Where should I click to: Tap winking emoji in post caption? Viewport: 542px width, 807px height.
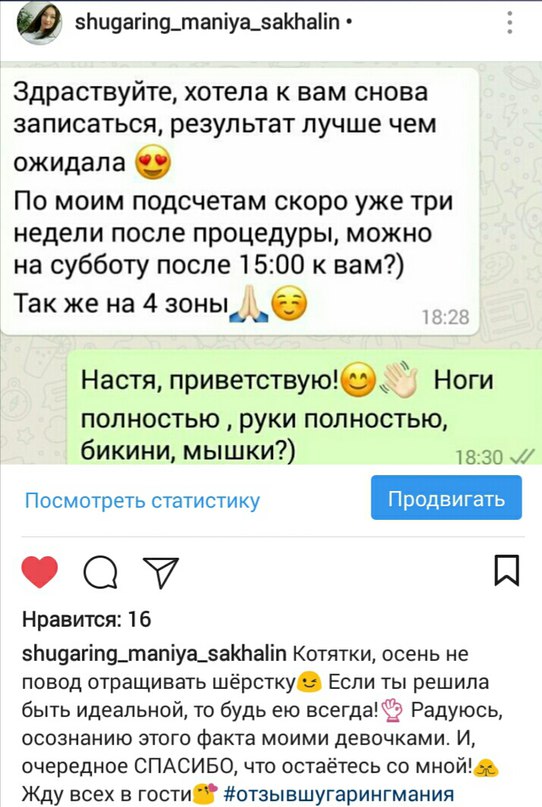[x=310, y=683]
